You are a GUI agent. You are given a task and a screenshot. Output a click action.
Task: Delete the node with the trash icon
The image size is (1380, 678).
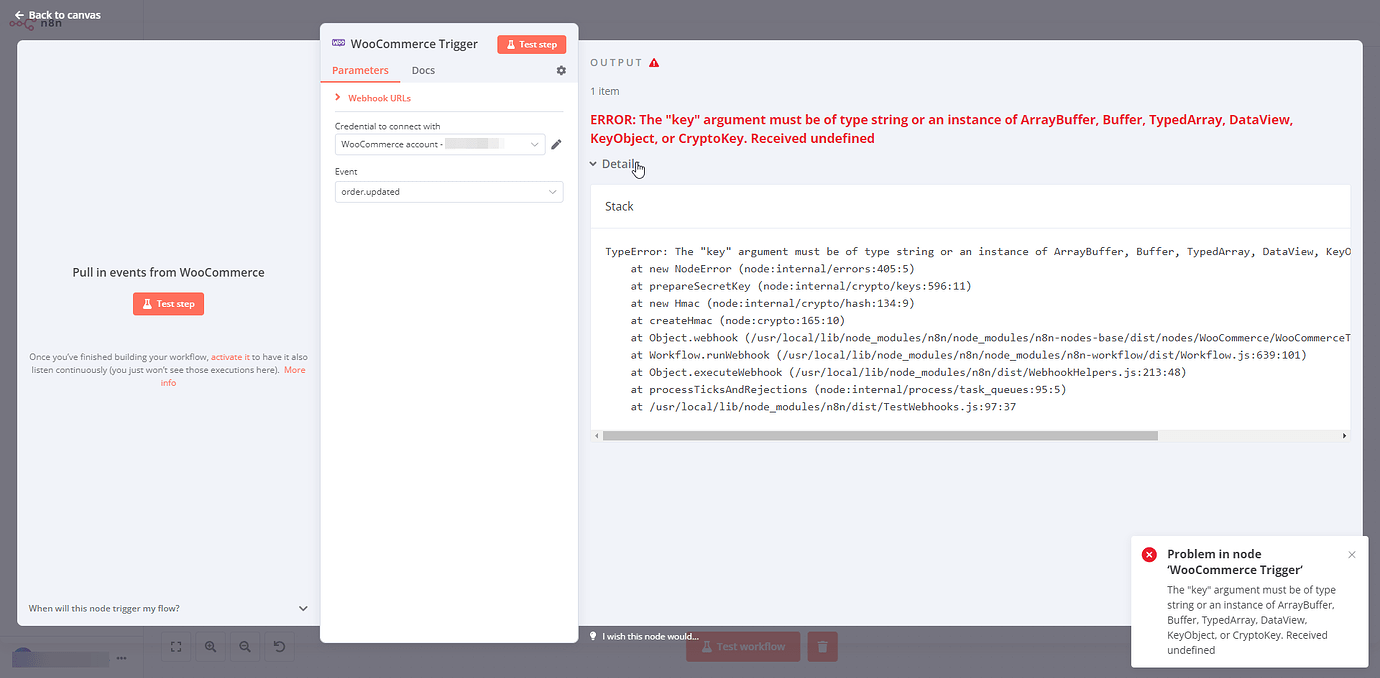tap(822, 646)
